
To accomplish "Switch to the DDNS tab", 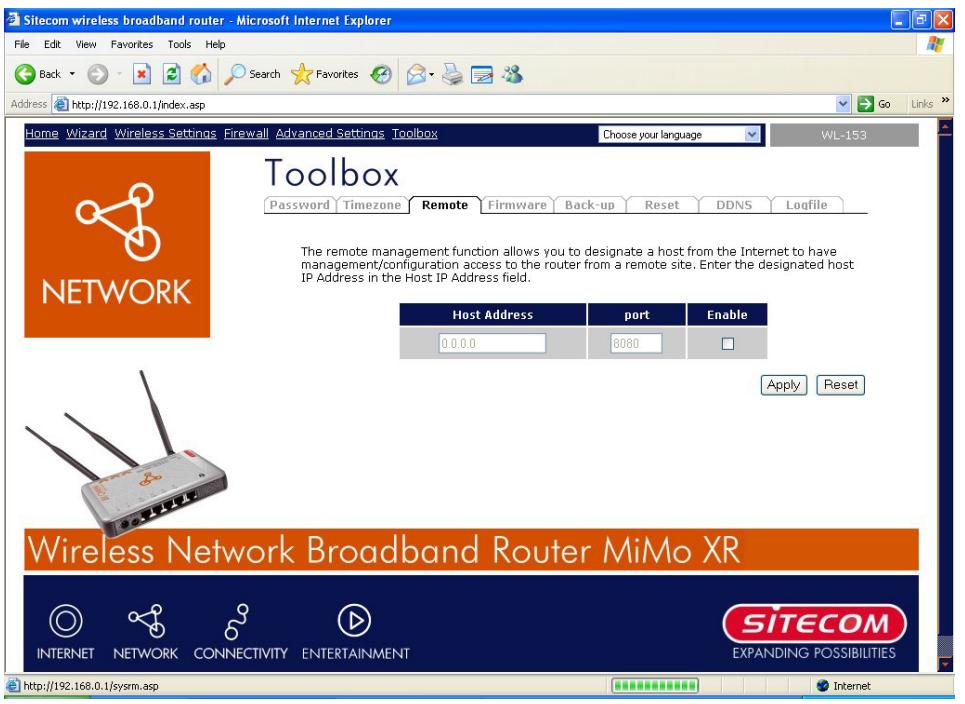I will pos(734,205).
